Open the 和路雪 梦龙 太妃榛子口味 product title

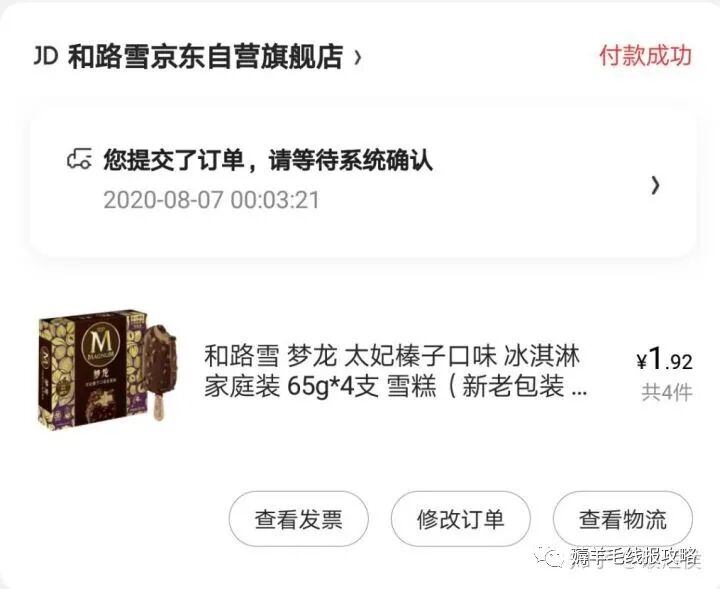pos(392,356)
